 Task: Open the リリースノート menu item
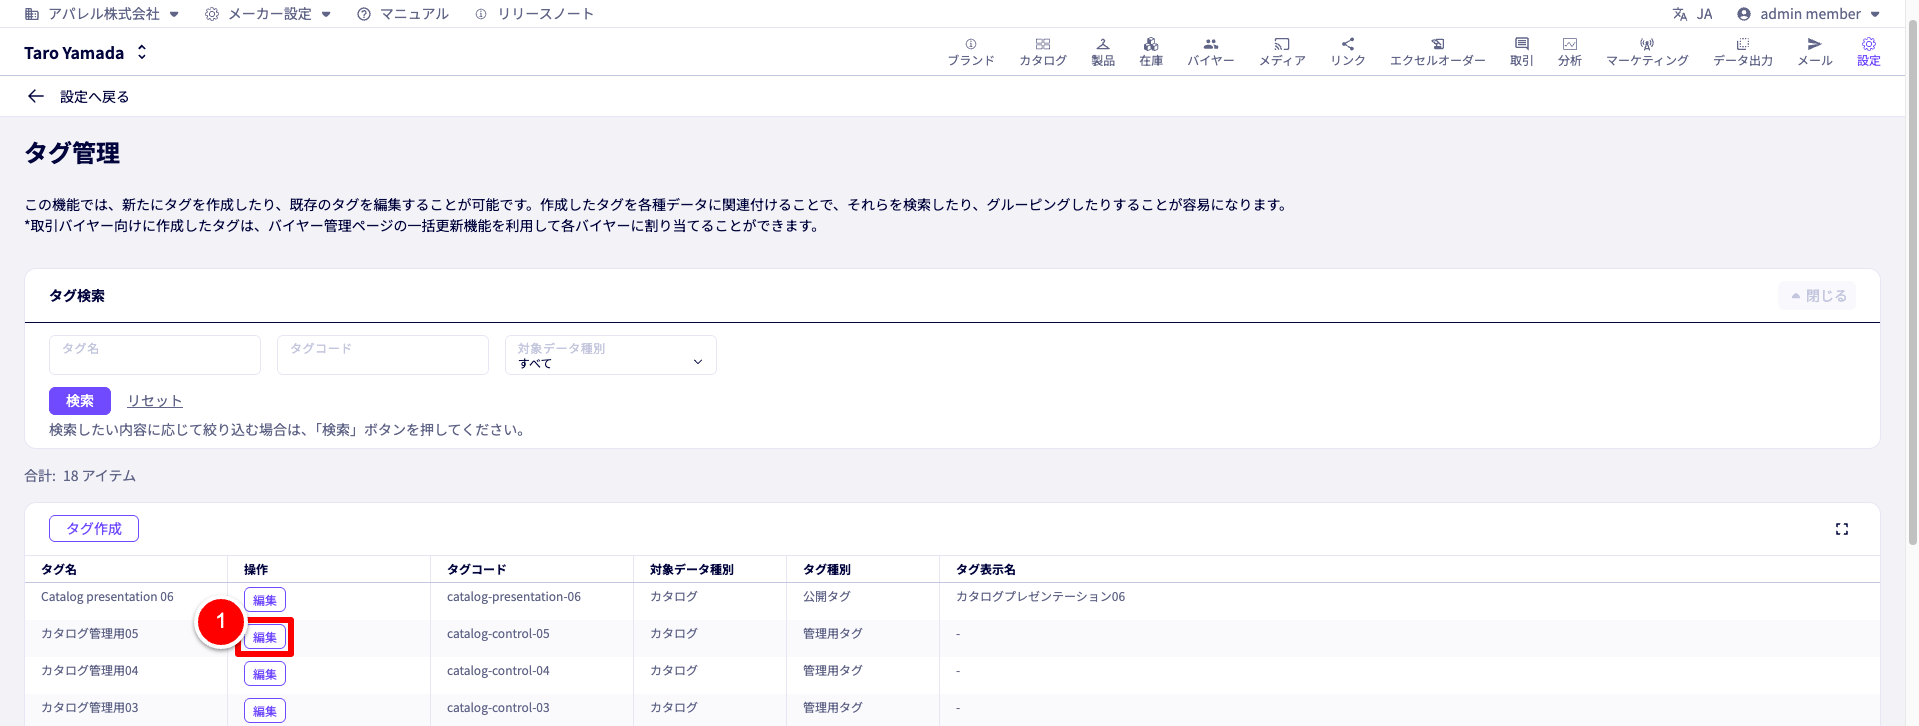coord(535,14)
